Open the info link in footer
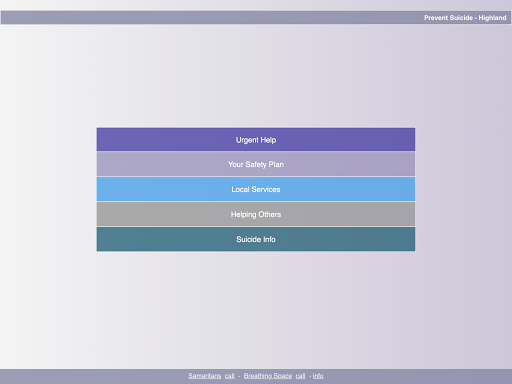 tap(318, 376)
